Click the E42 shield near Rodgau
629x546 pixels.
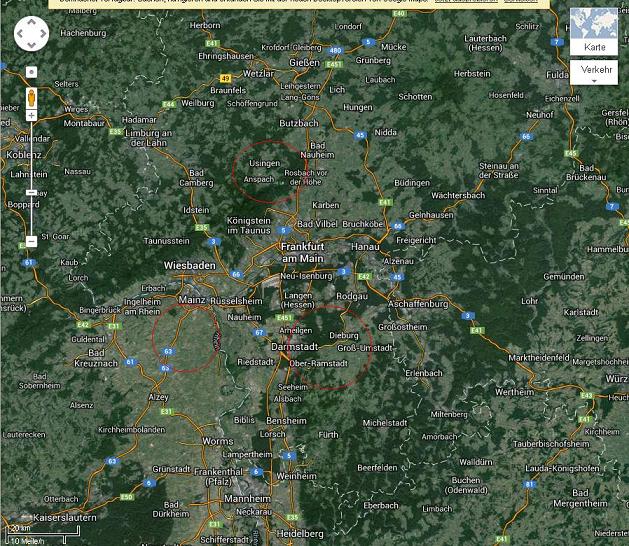(364, 276)
